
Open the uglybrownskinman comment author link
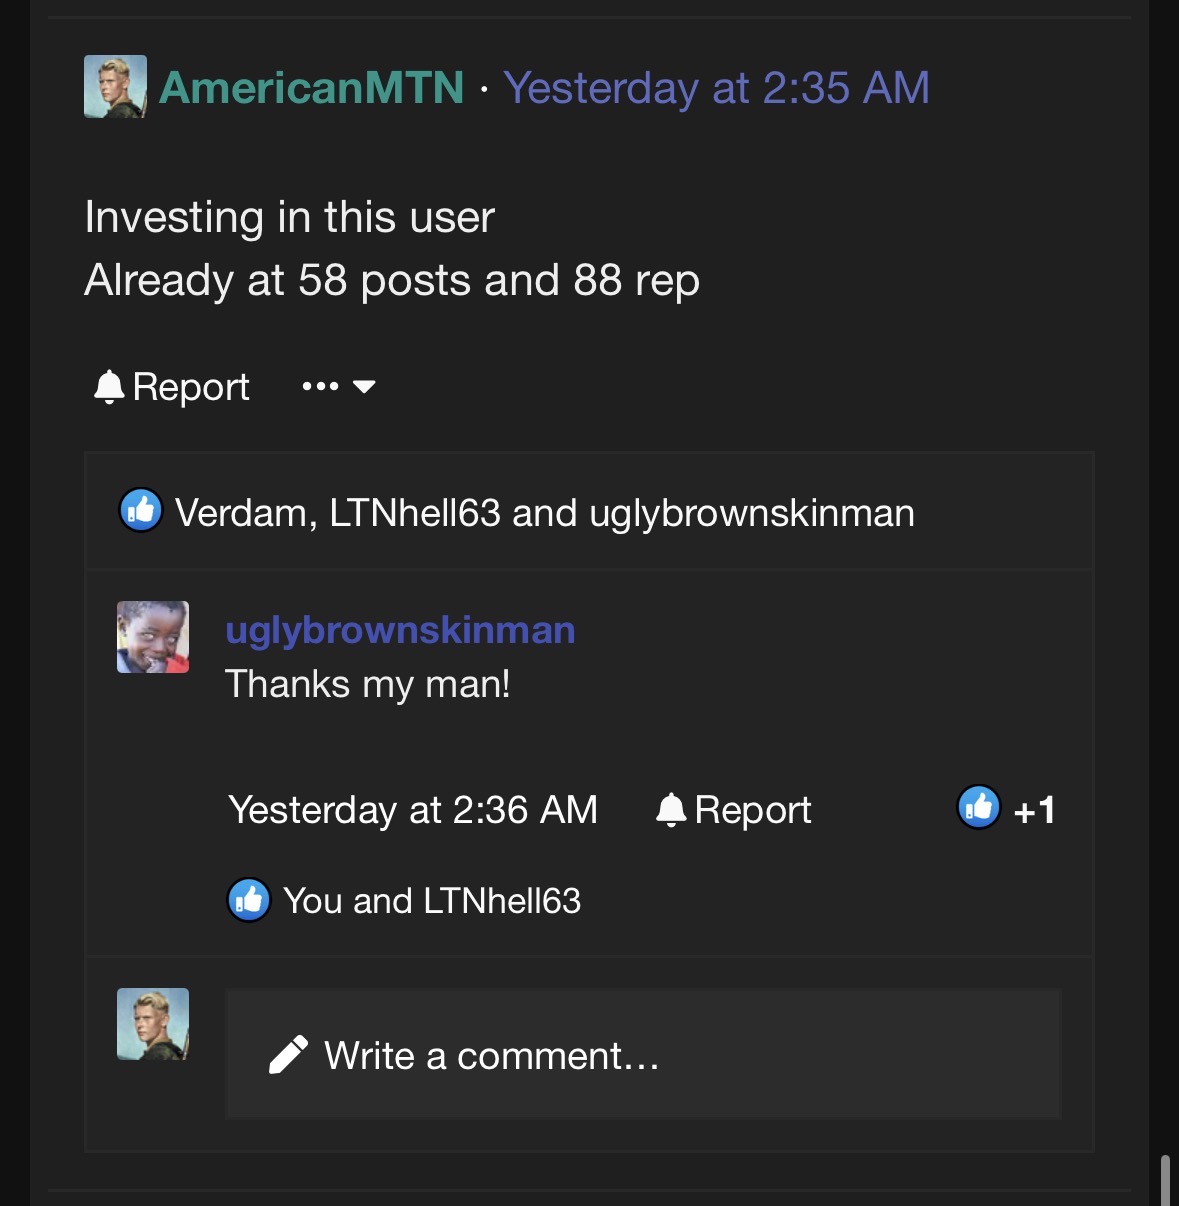[400, 630]
